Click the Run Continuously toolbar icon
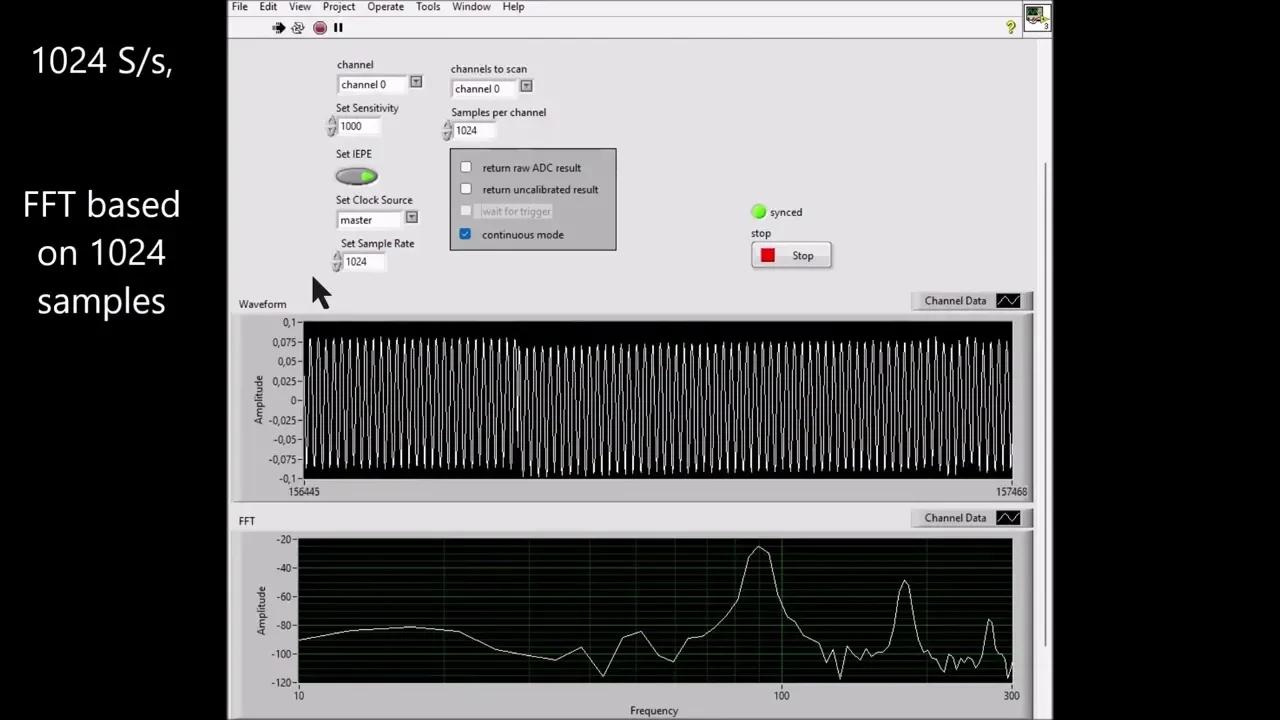This screenshot has height=720, width=1280. pos(298,27)
